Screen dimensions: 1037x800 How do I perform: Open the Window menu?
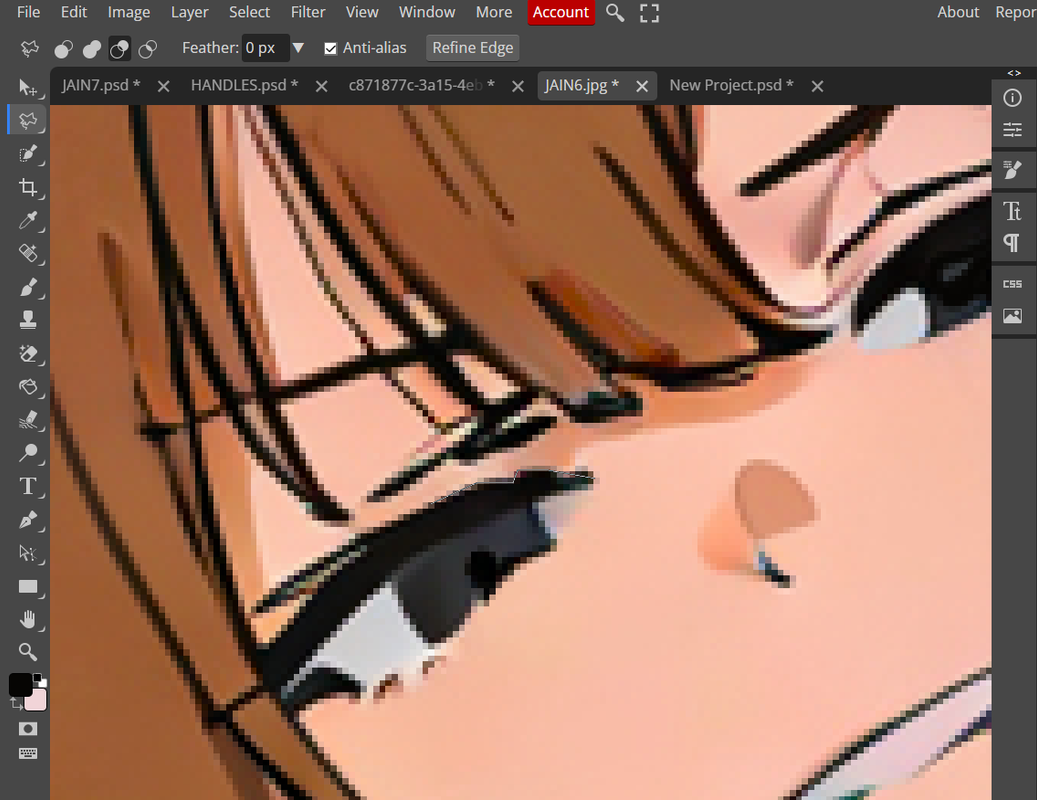[x=427, y=13]
